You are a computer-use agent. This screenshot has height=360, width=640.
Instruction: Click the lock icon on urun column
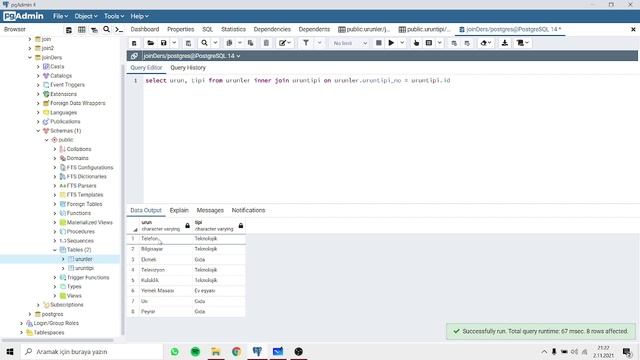coord(187,225)
